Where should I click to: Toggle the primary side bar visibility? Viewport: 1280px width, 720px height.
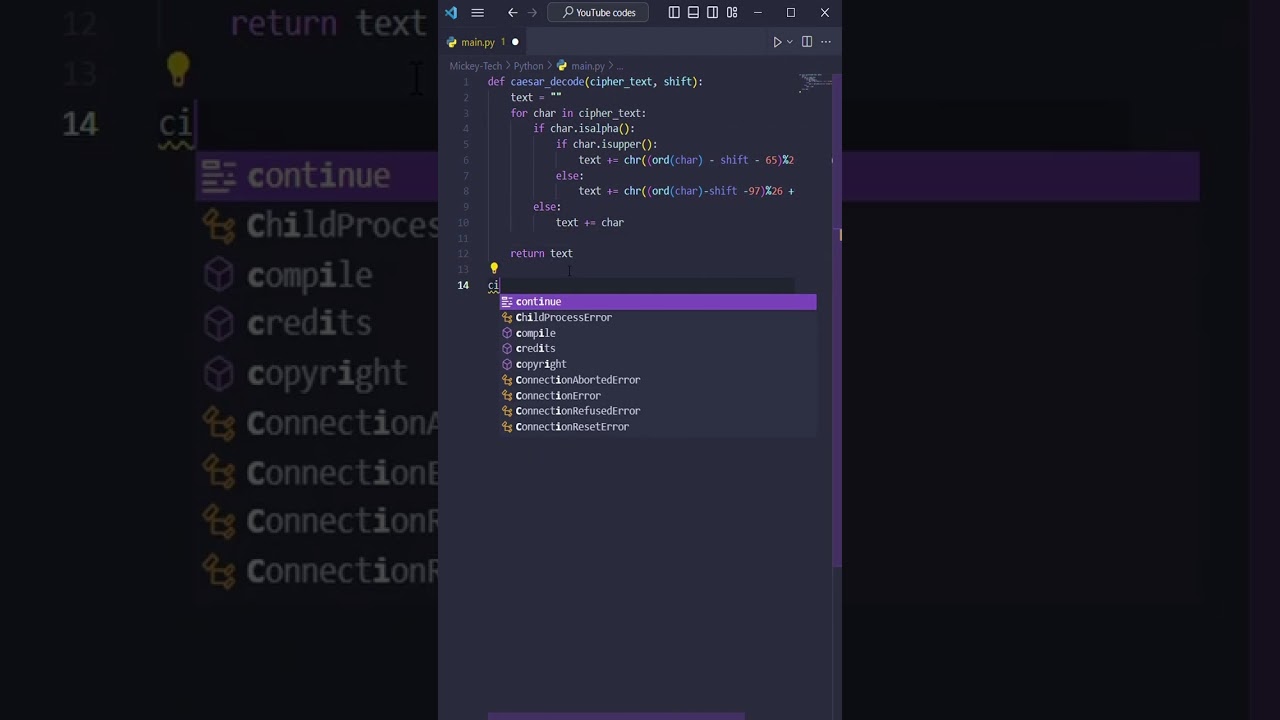674,13
